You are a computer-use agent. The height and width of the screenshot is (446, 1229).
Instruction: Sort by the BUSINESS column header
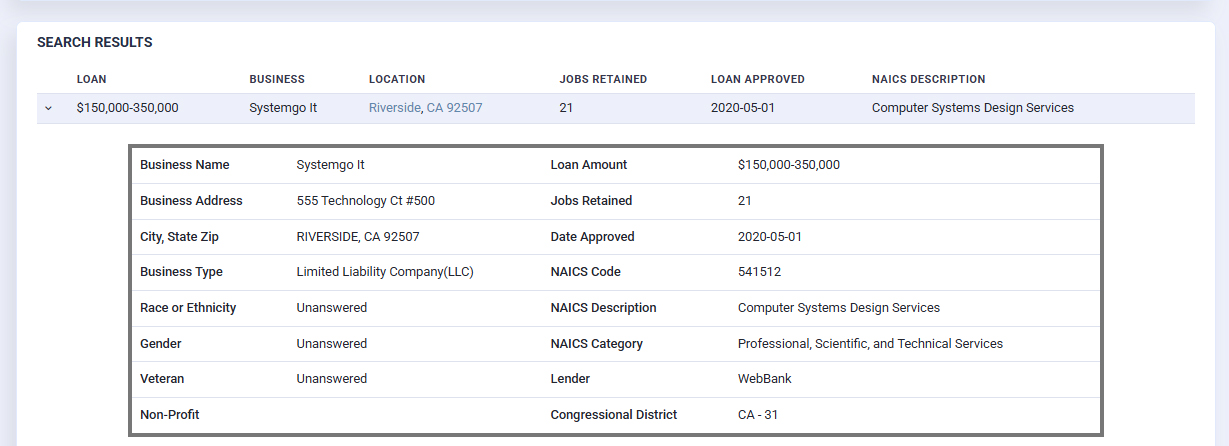tap(277, 79)
